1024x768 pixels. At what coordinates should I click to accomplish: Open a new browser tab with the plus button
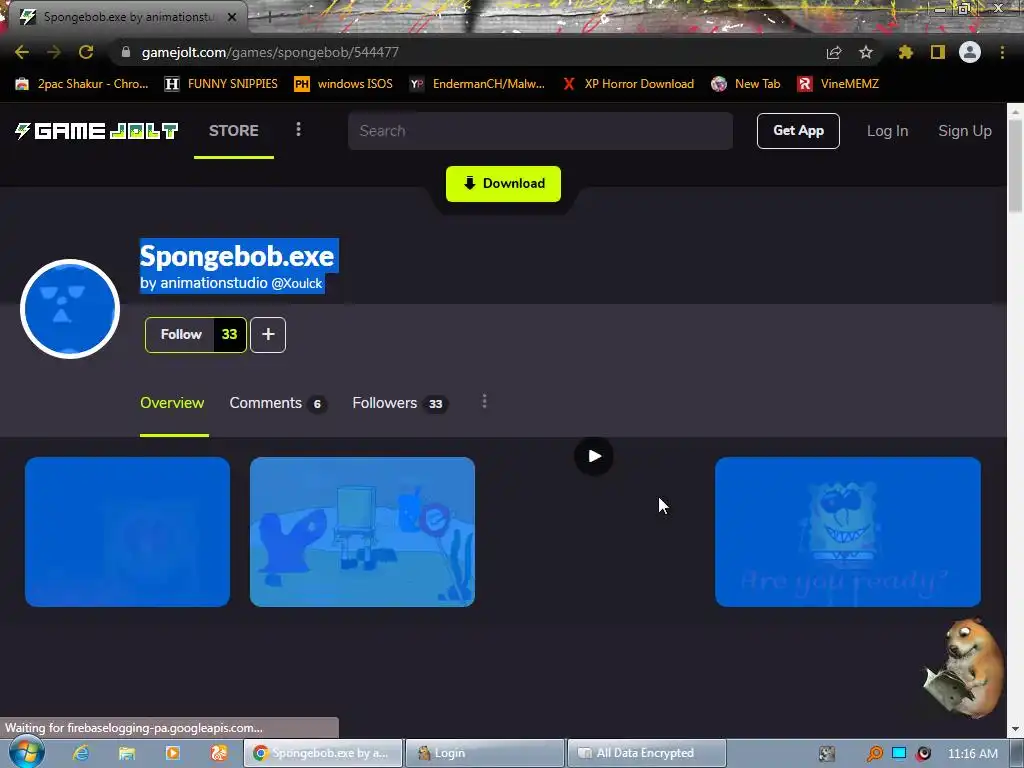click(x=268, y=17)
